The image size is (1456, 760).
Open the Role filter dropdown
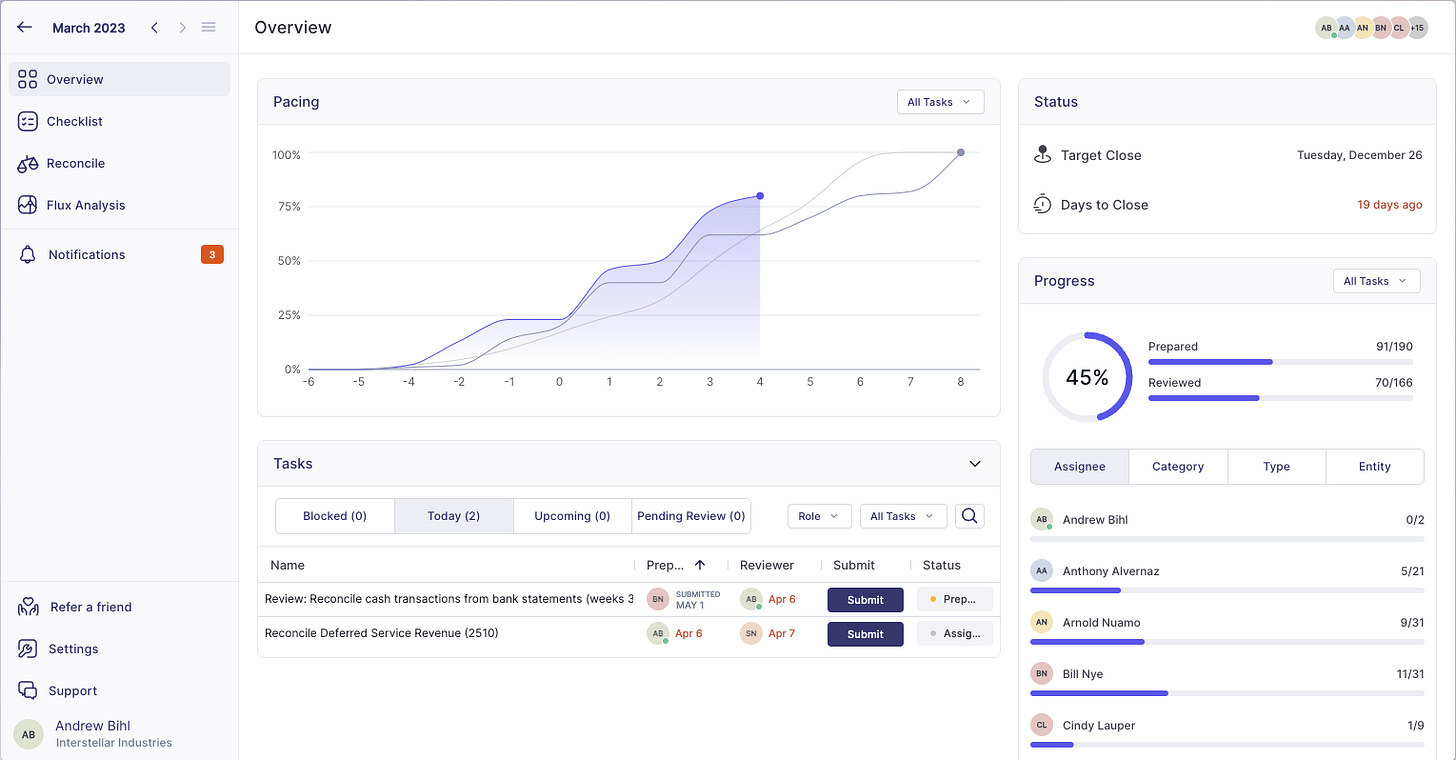click(819, 515)
